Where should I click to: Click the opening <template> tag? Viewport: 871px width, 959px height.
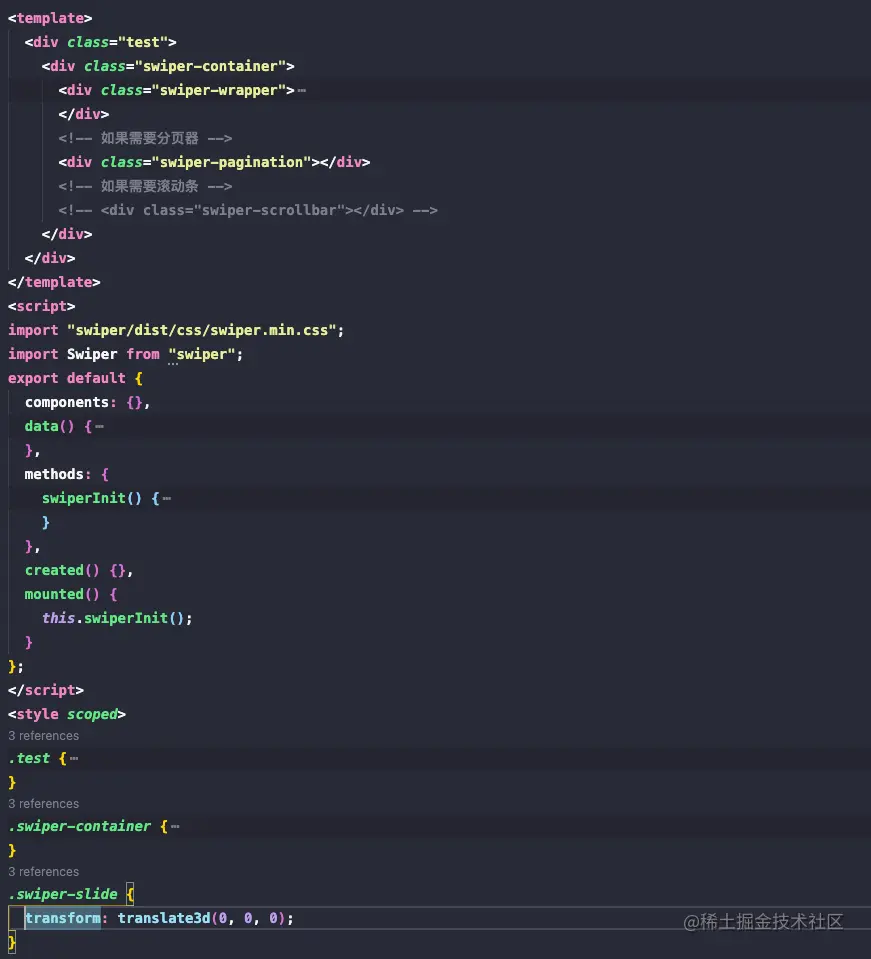[50, 18]
